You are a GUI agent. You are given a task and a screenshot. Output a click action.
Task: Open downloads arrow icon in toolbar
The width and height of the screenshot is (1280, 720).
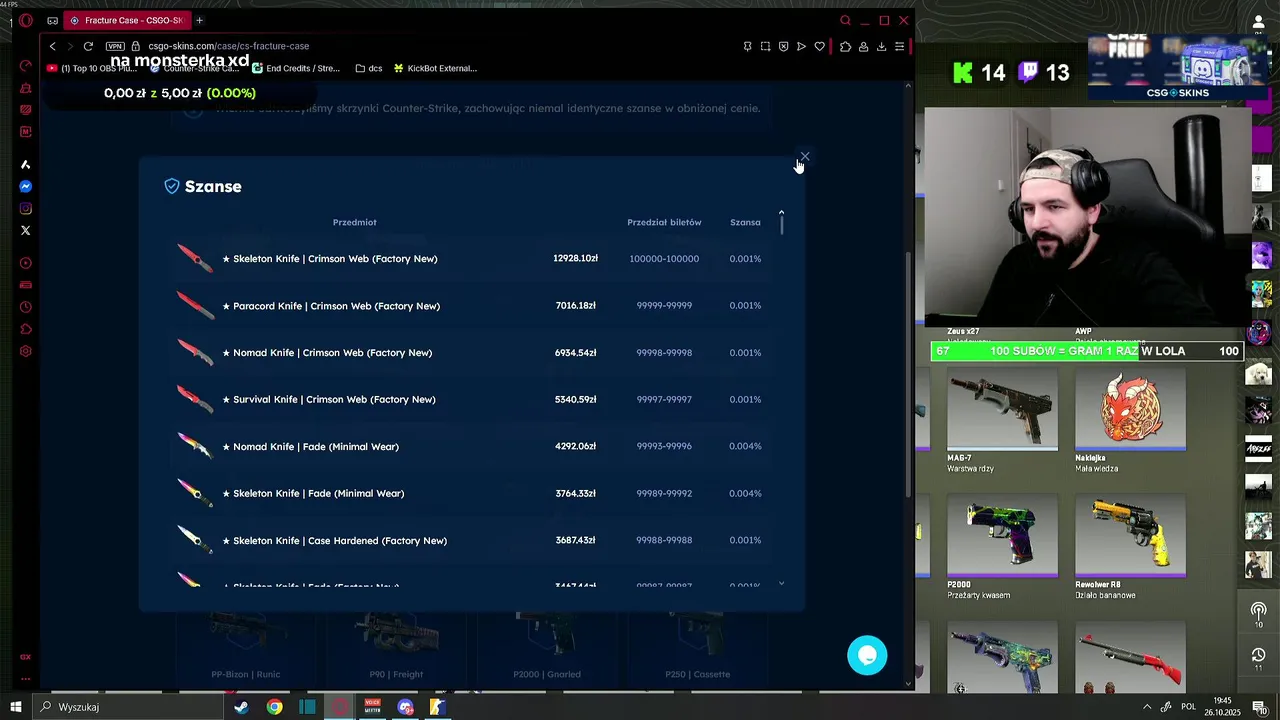(x=881, y=46)
